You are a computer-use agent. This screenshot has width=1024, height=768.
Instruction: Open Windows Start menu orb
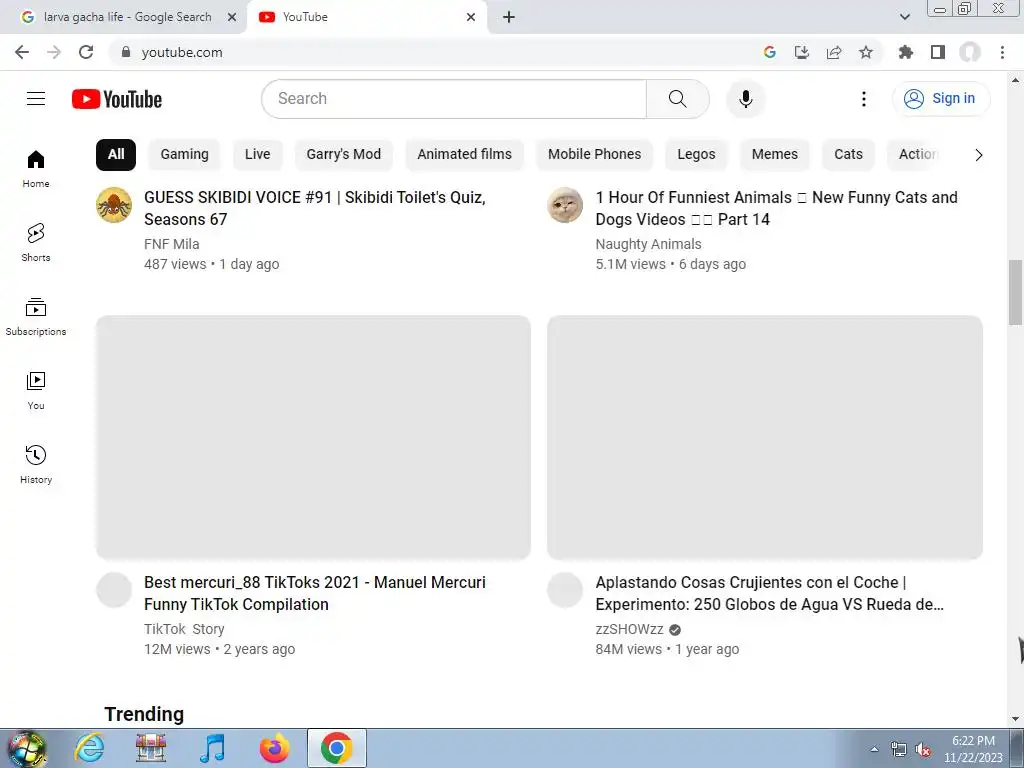click(x=27, y=748)
